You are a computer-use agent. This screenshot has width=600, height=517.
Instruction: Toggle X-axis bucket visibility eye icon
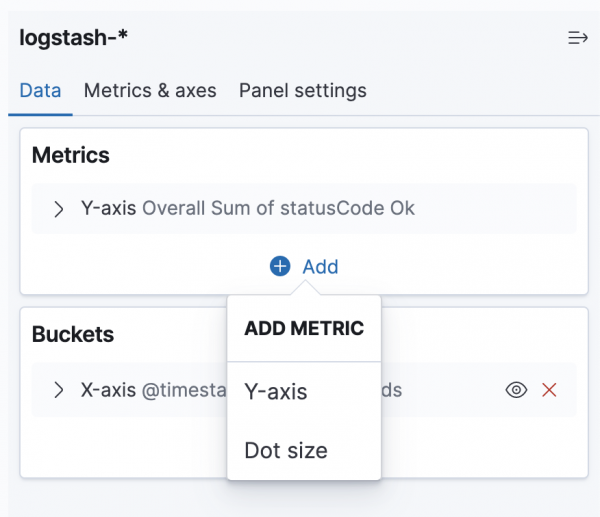516,390
